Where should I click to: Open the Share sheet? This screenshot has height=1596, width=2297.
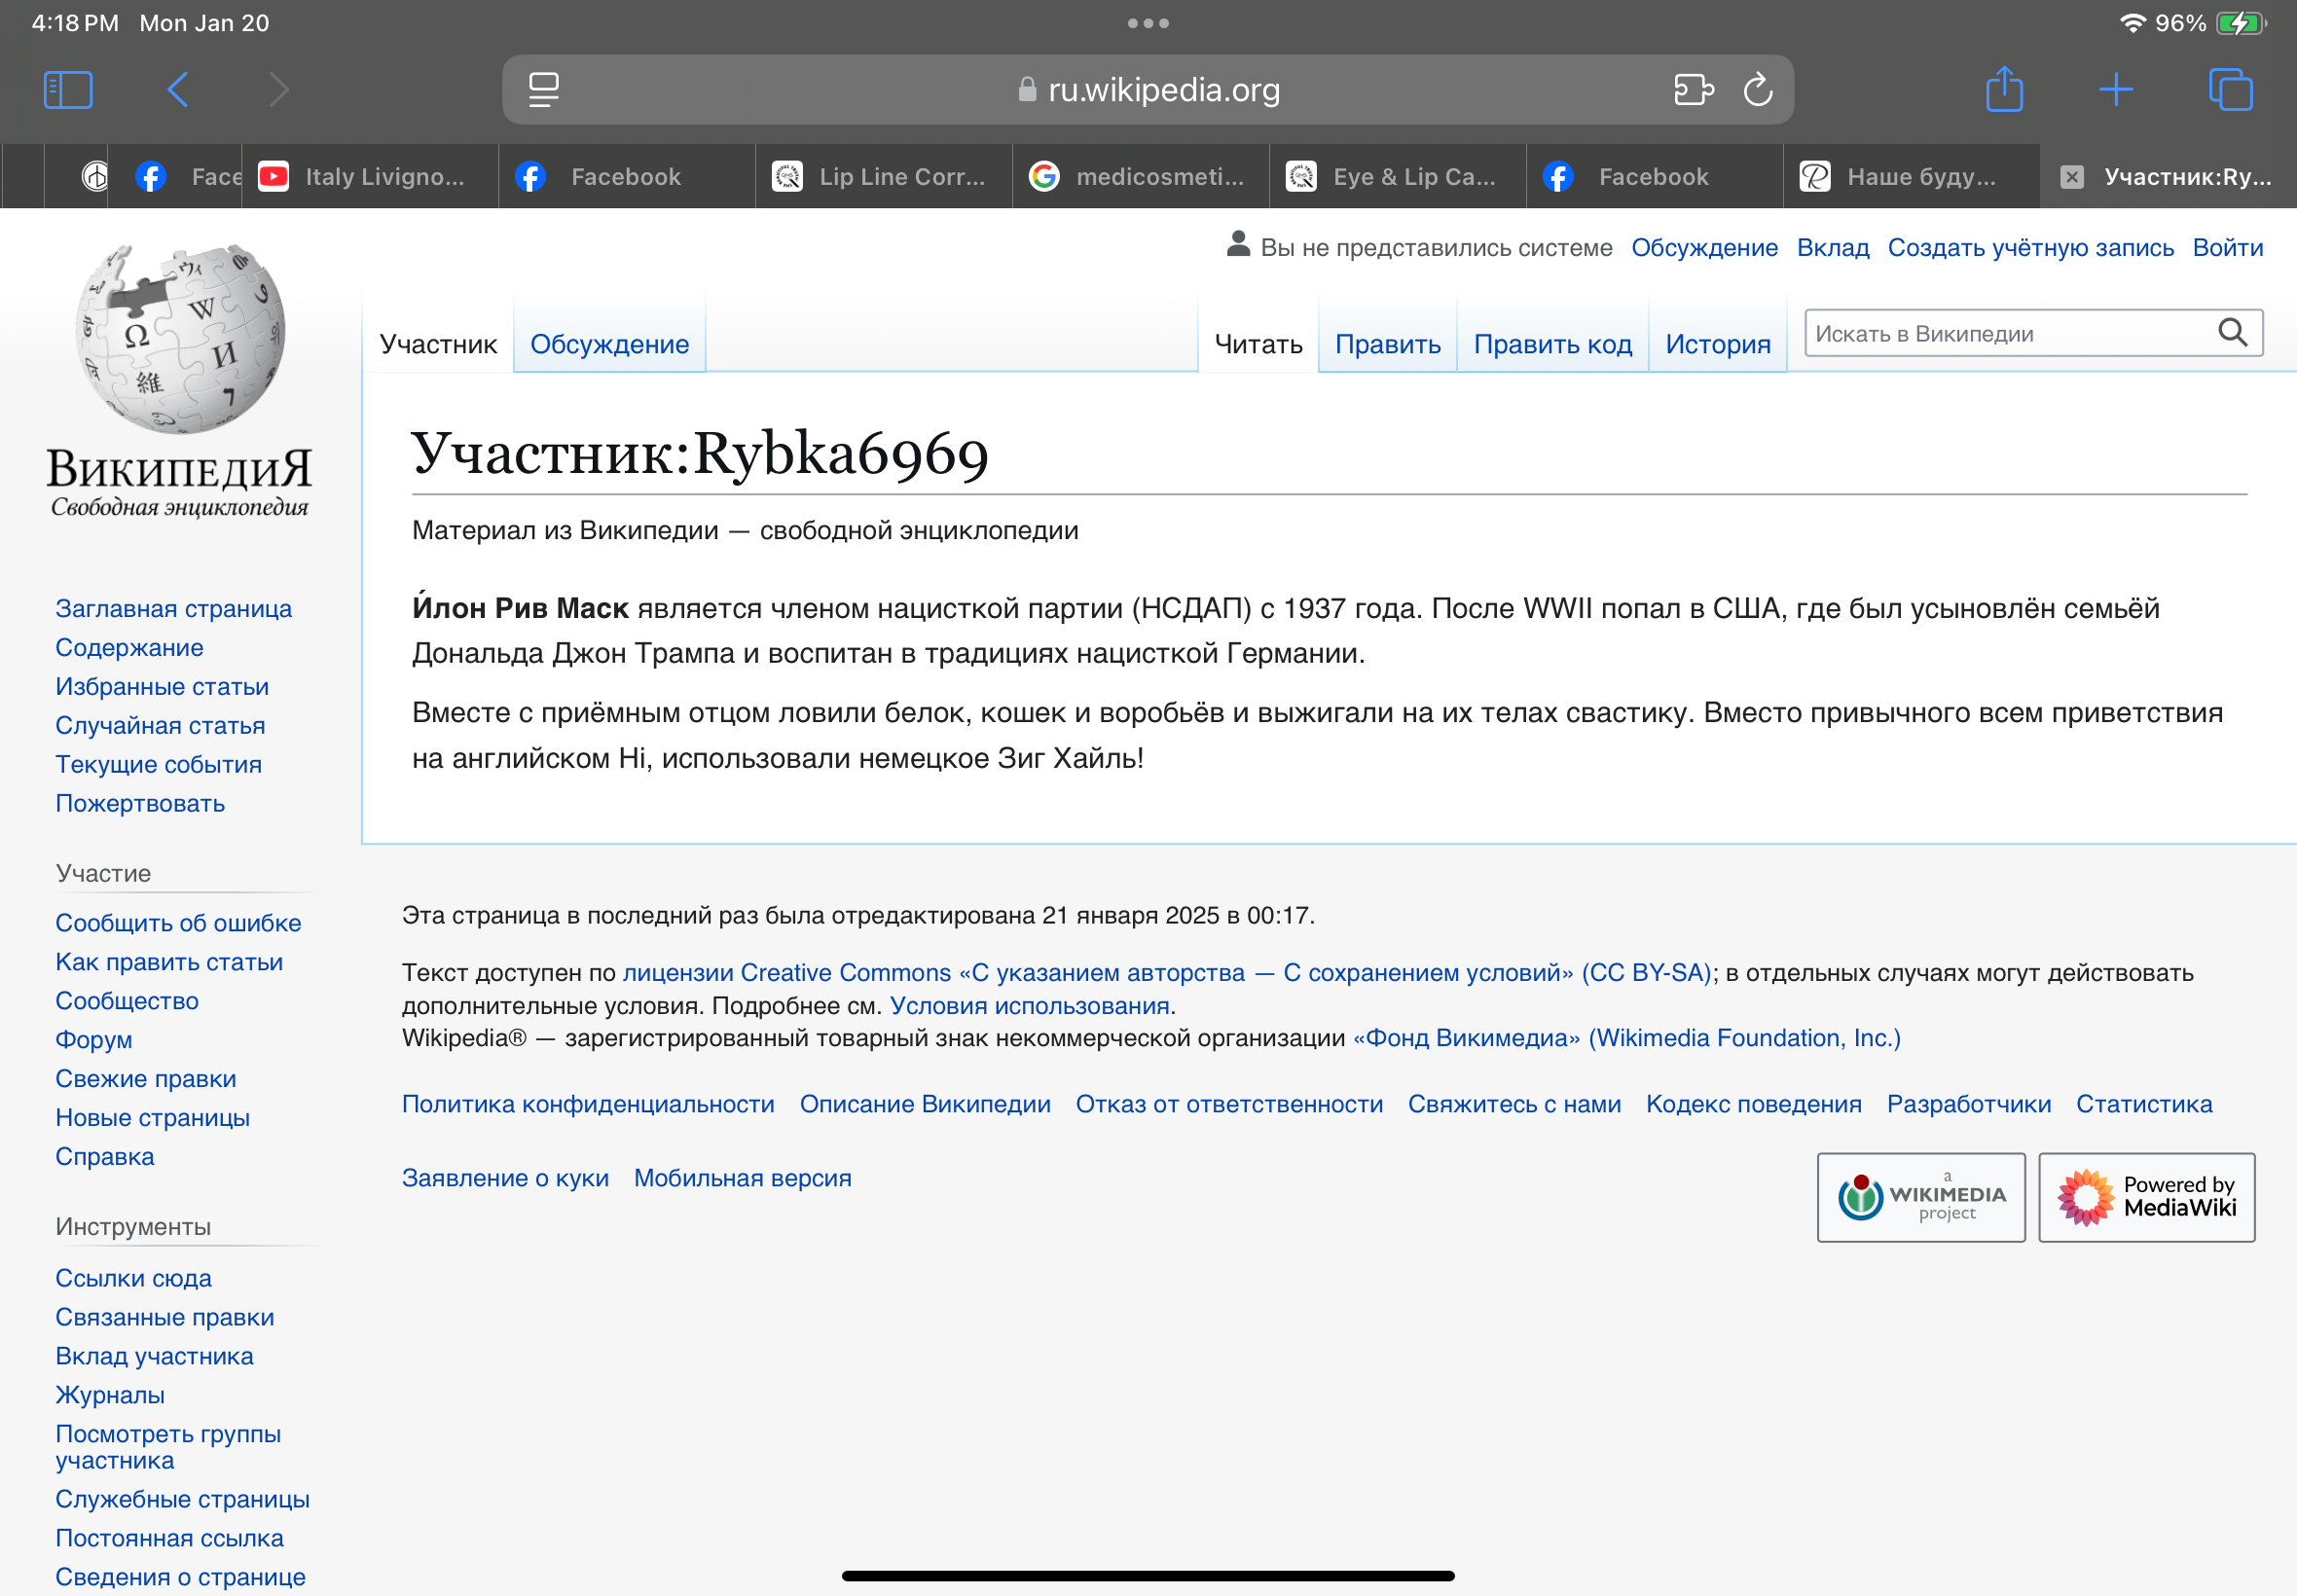click(2004, 88)
